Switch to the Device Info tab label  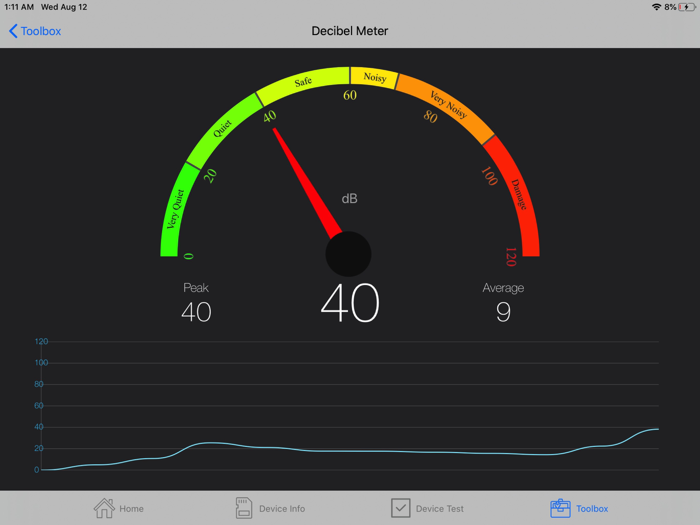point(282,508)
